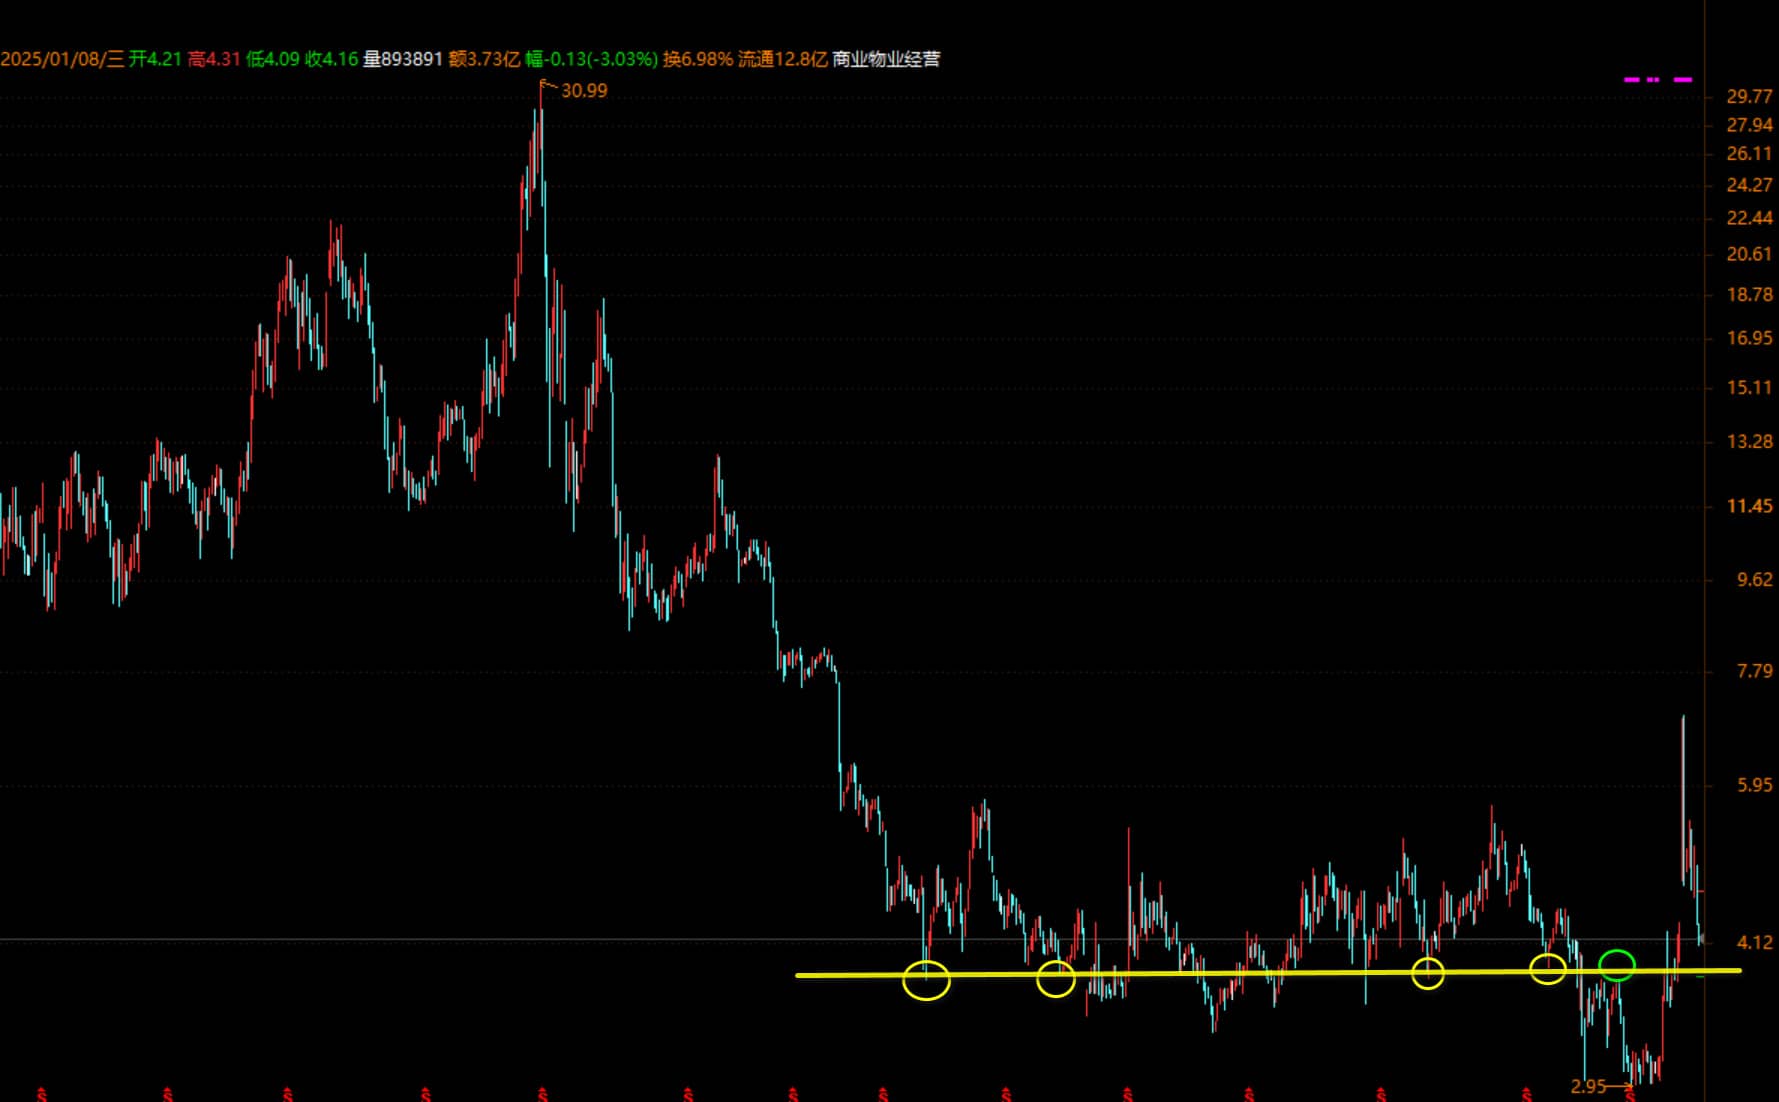1779x1102 pixels.
Task: Click the 29.77 label on the price axis
Action: (1749, 96)
